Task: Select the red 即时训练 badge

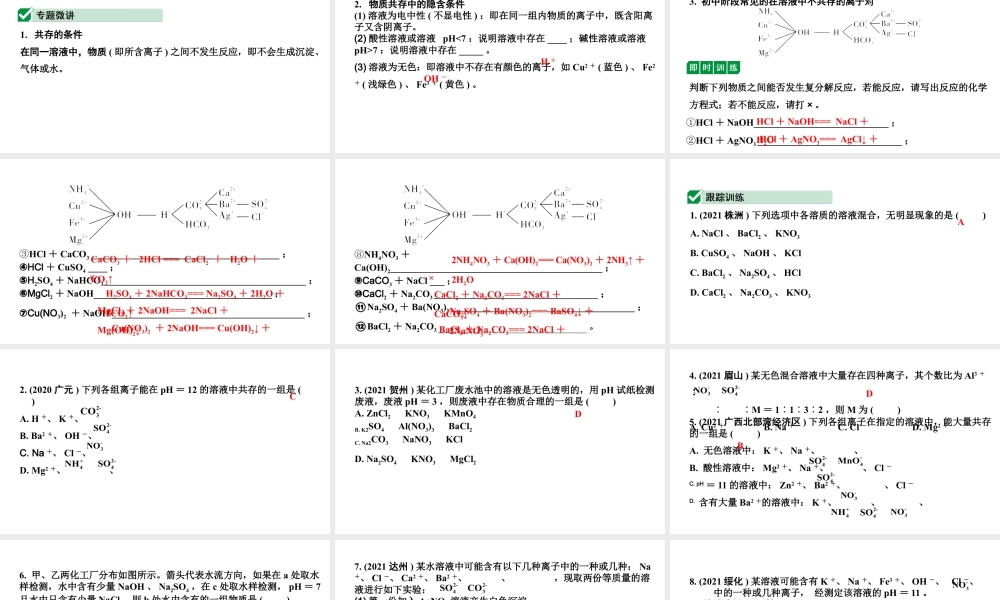Action: [714, 67]
